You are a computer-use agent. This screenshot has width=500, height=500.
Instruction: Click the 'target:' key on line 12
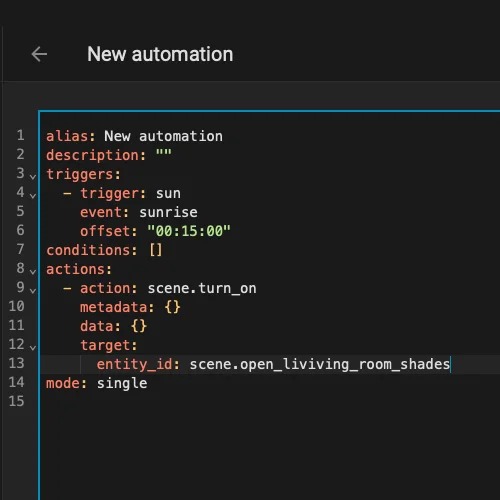point(109,345)
